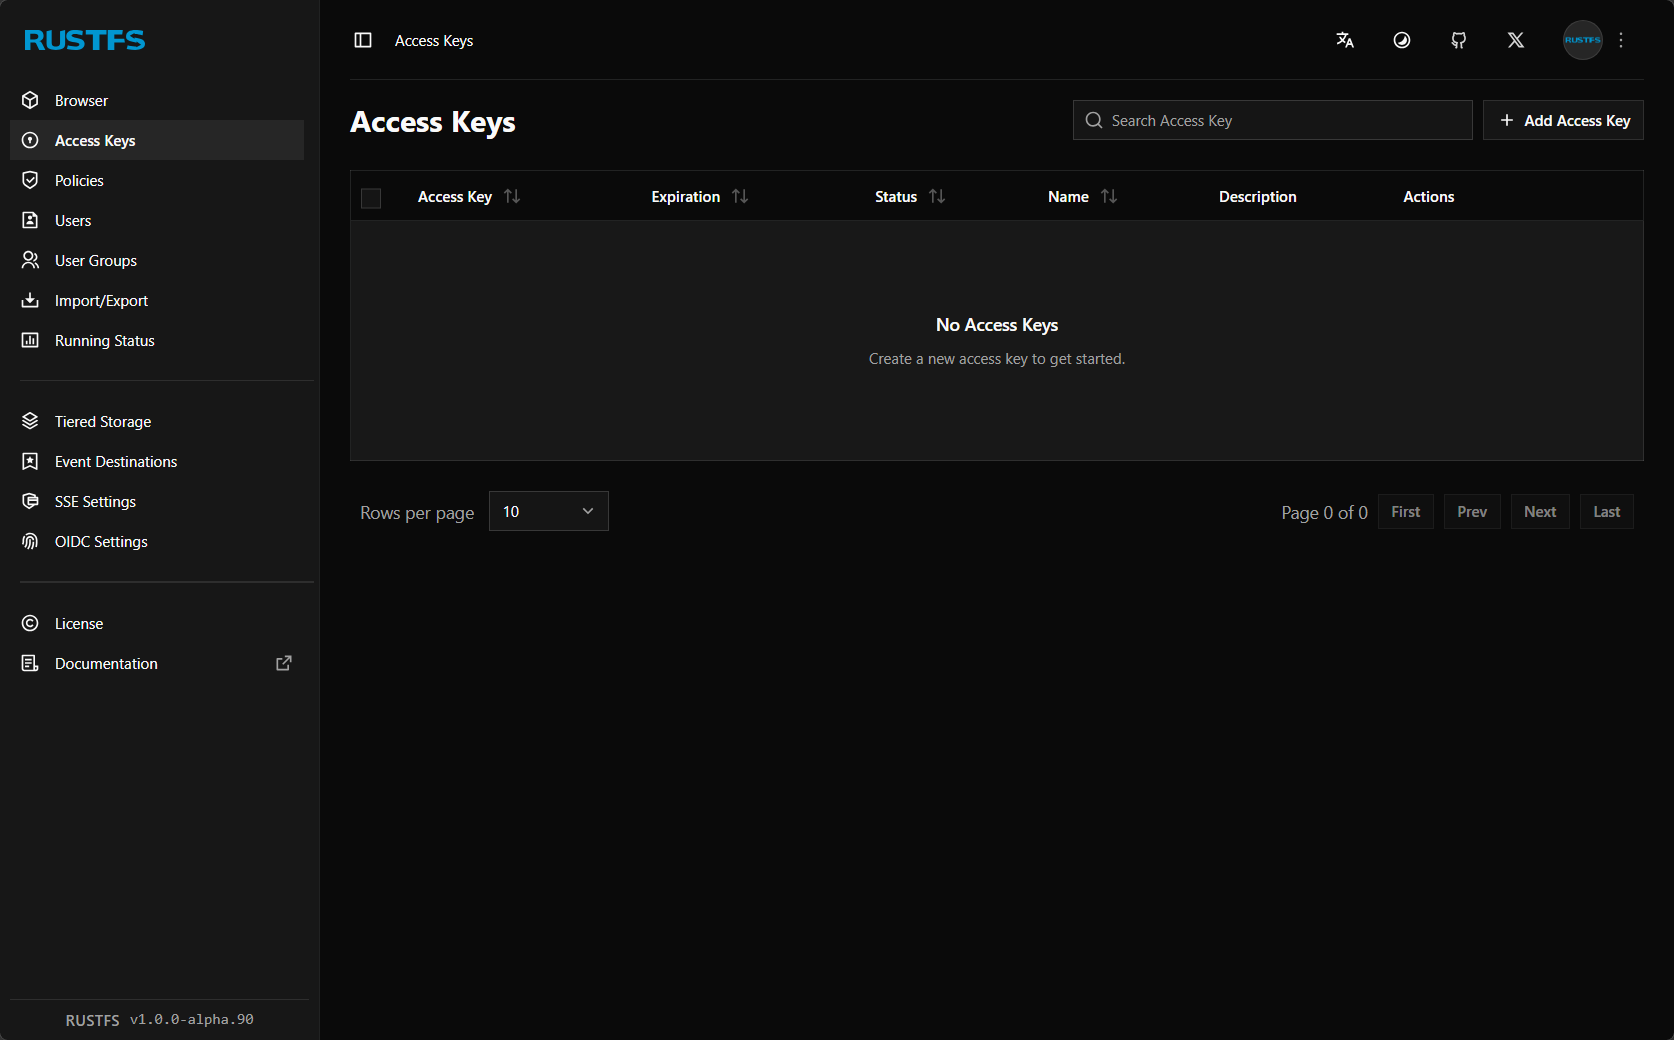Click the Policies shield icon
1674x1040 pixels.
[30, 180]
